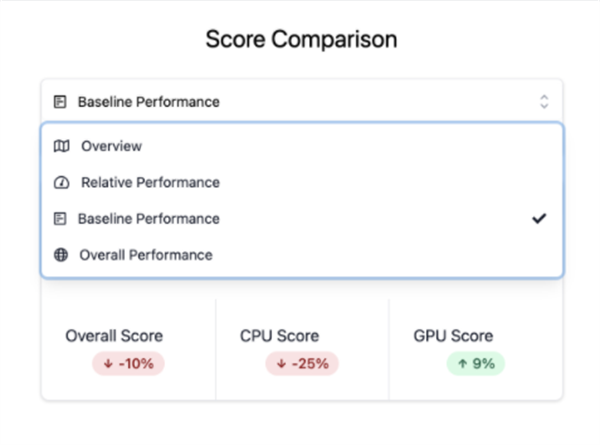Viewport: 600px width, 445px height.
Task: Collapse the list using the up-down chevron
Action: click(544, 102)
